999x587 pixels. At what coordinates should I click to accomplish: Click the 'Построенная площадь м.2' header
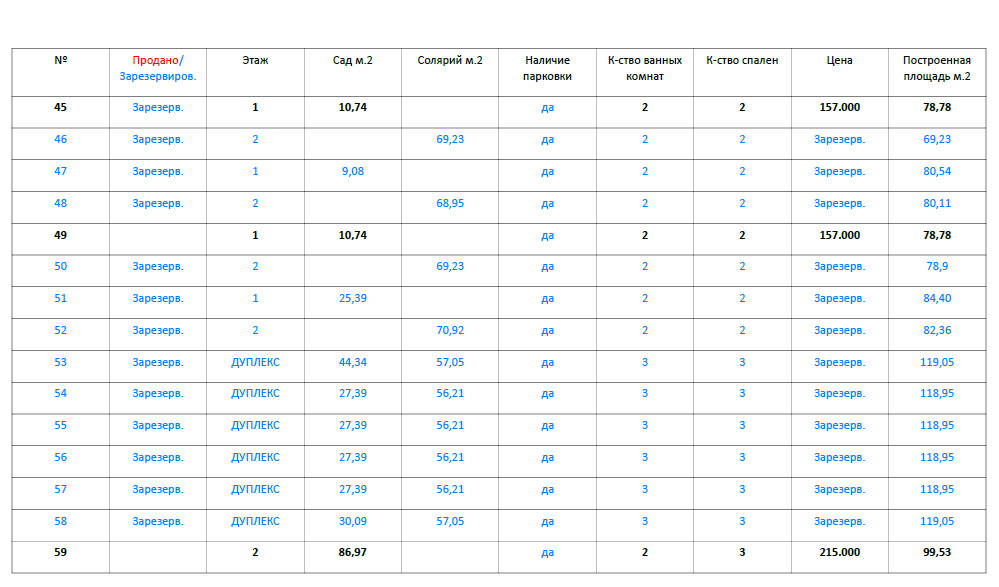[937, 68]
